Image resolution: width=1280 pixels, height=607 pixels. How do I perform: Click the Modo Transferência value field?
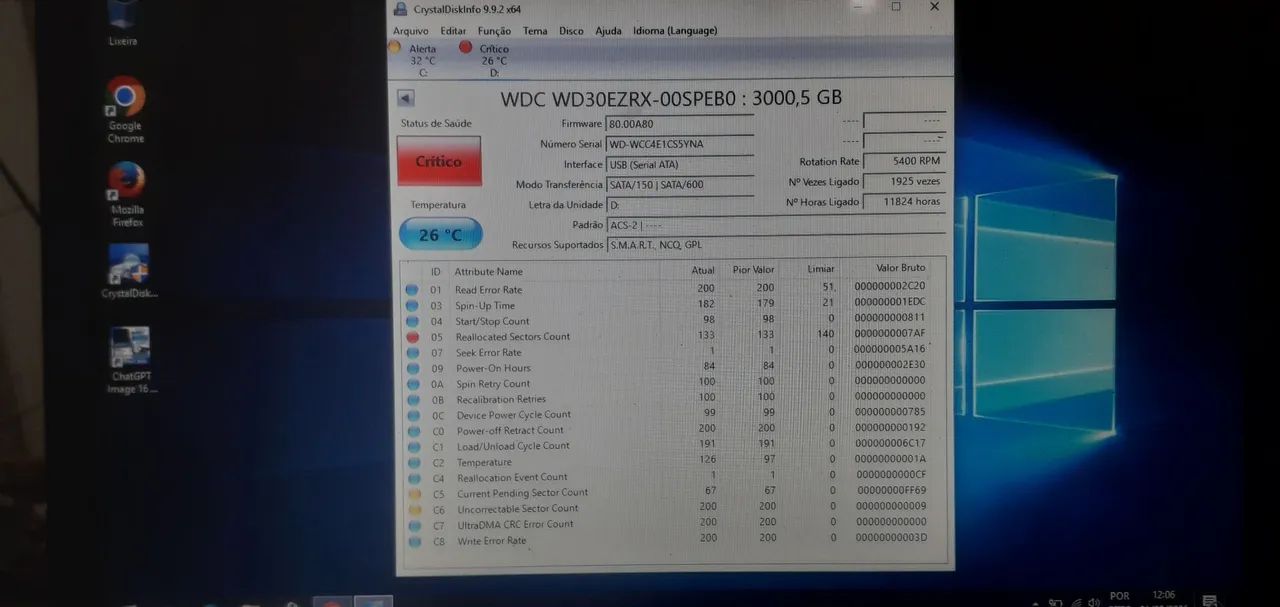click(x=680, y=185)
